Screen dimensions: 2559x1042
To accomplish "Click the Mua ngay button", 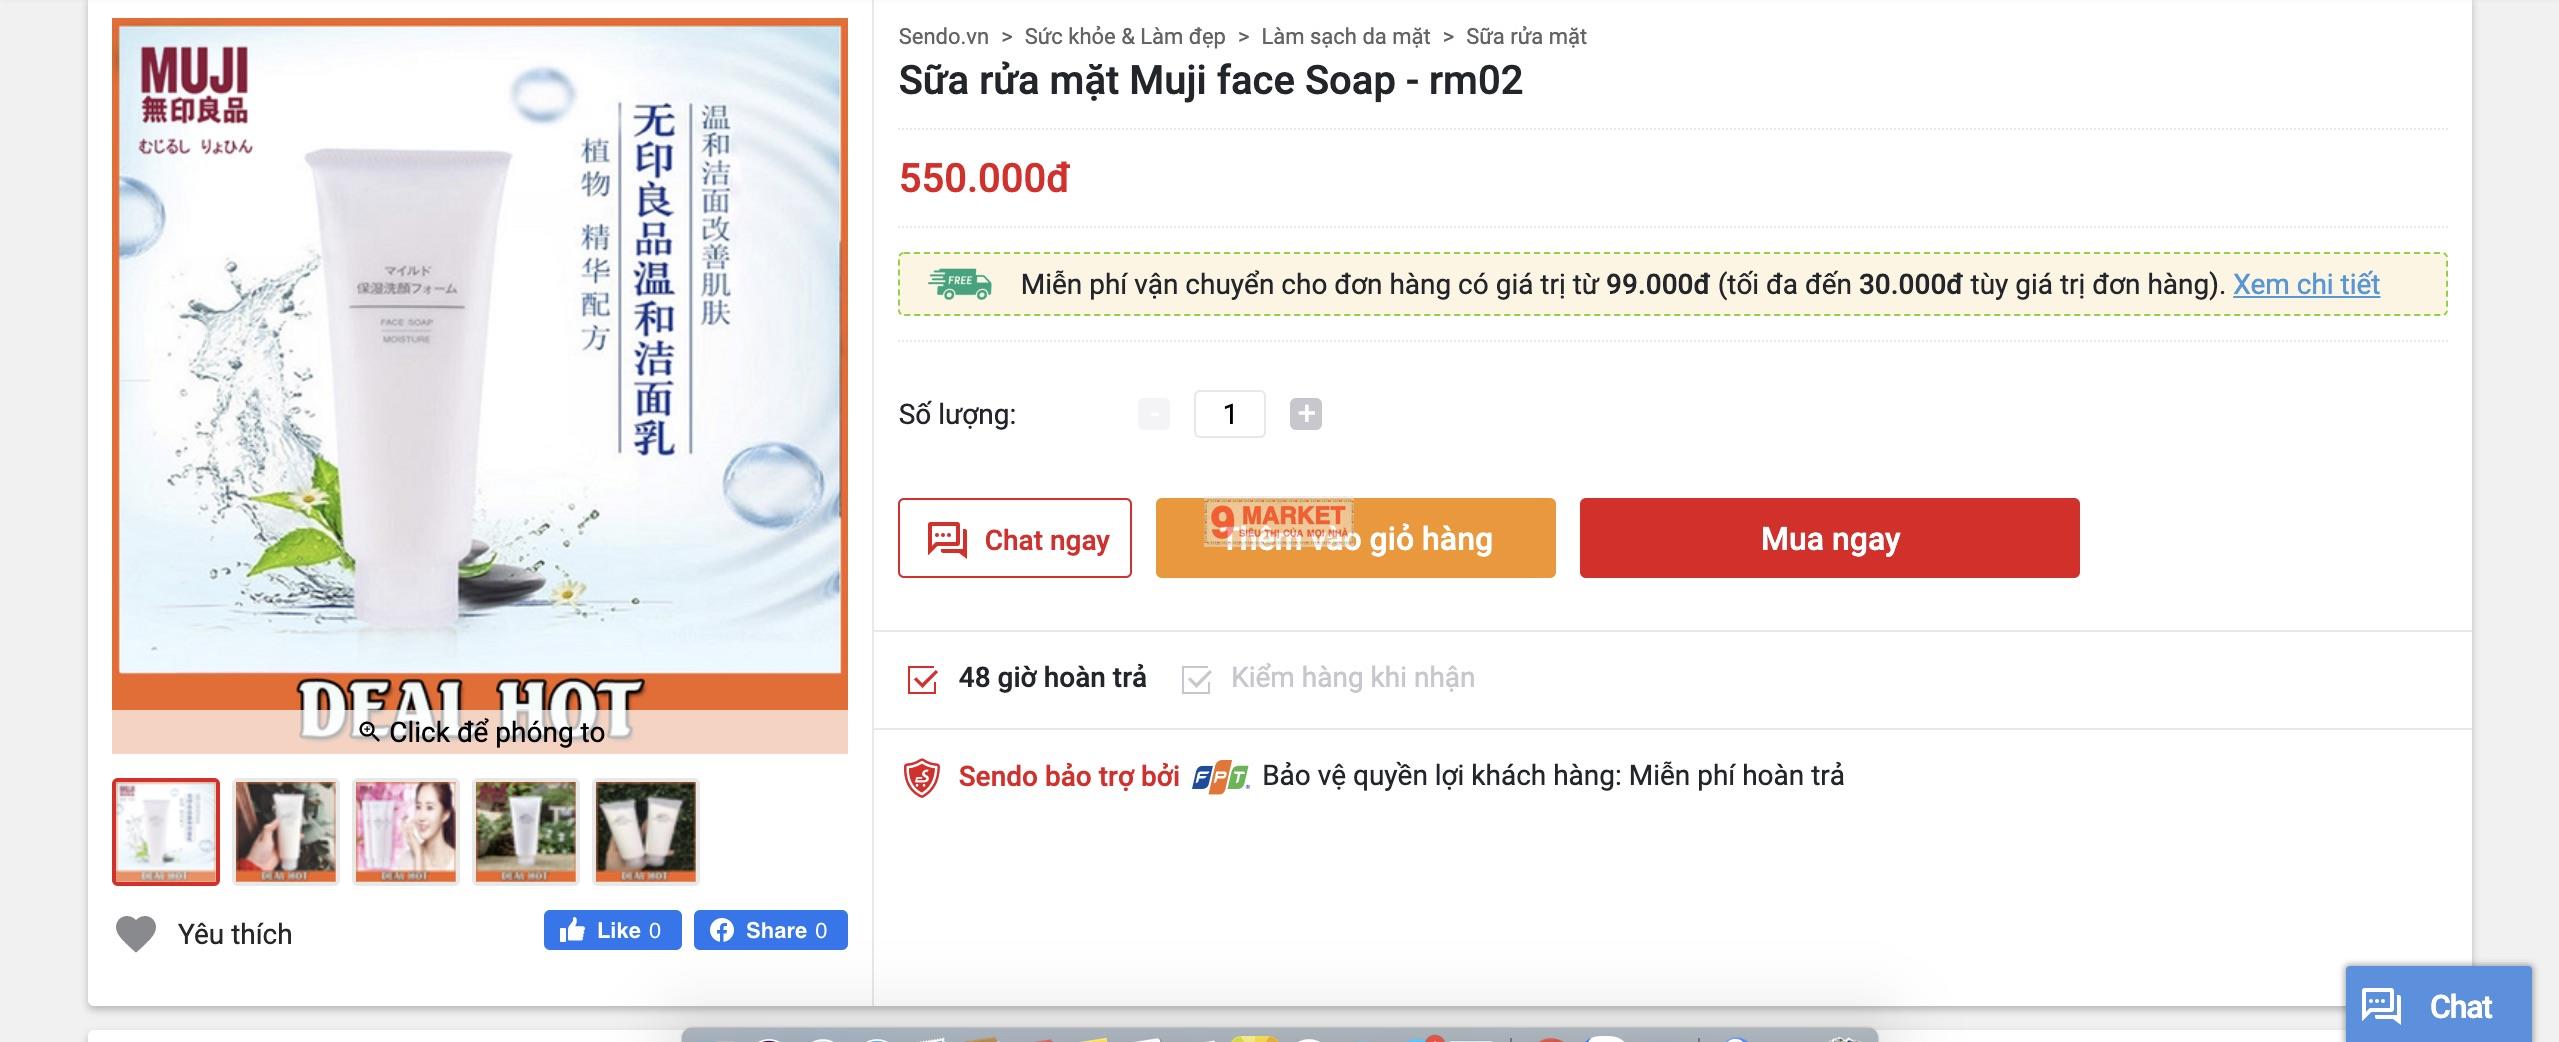I will point(1829,538).
